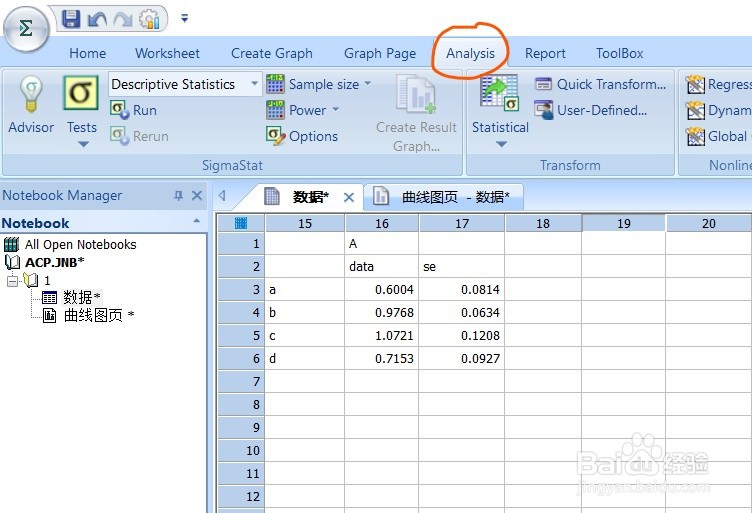752x513 pixels.
Task: Click cell containing 0.9768
Action: click(x=382, y=313)
